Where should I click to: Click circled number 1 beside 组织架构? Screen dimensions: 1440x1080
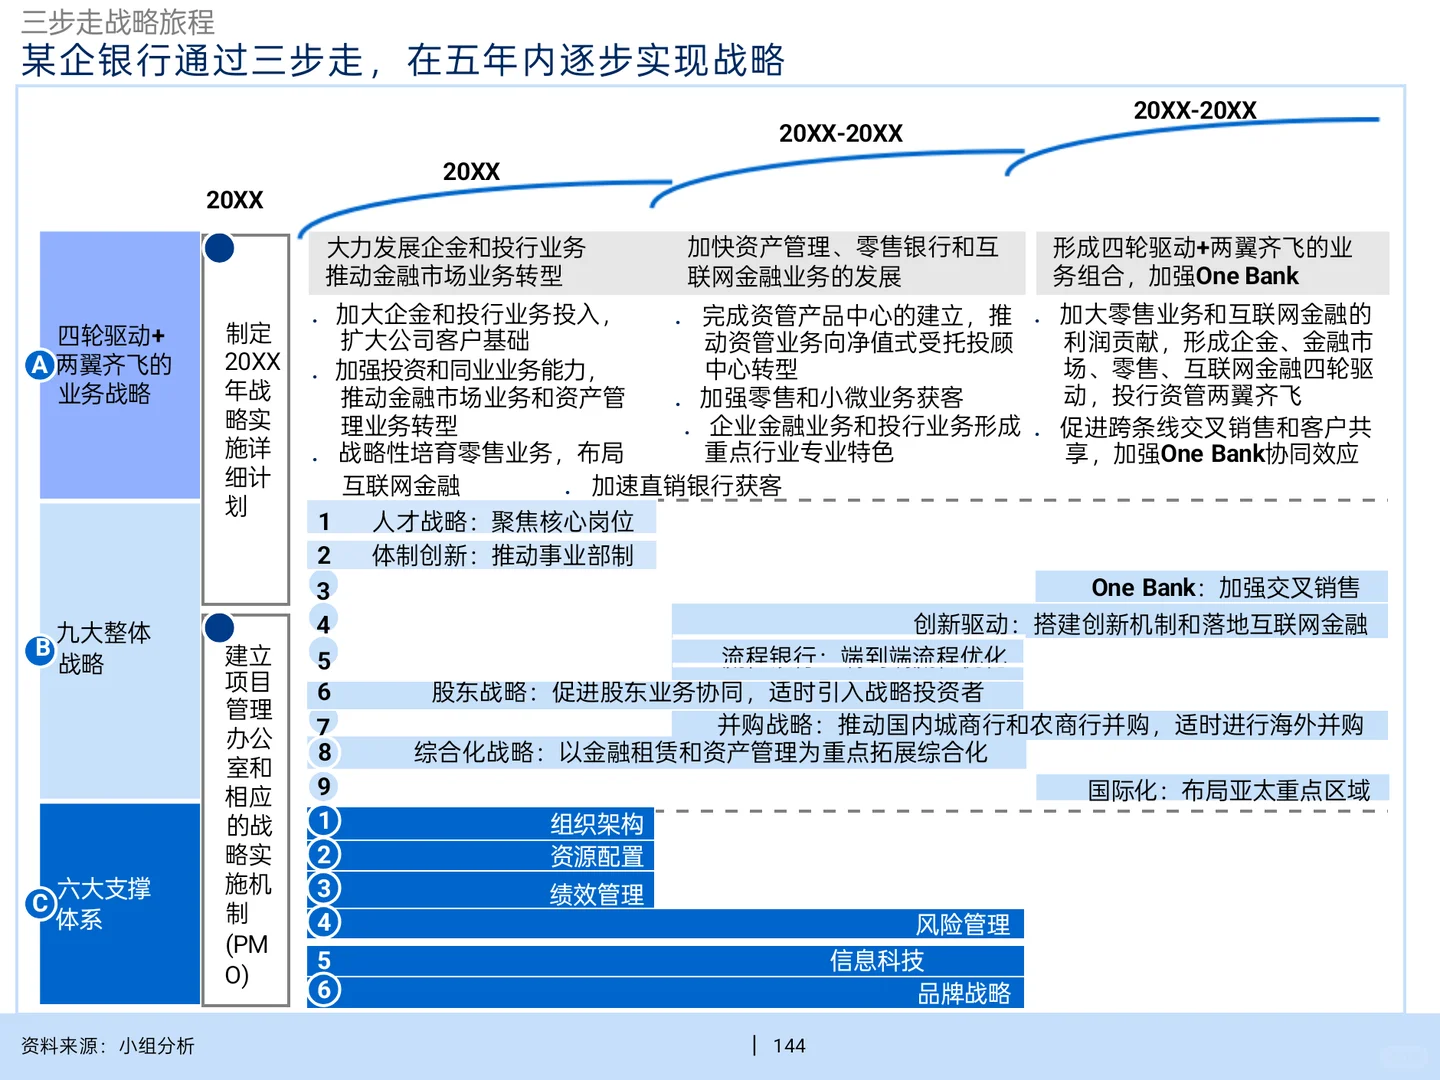click(324, 821)
